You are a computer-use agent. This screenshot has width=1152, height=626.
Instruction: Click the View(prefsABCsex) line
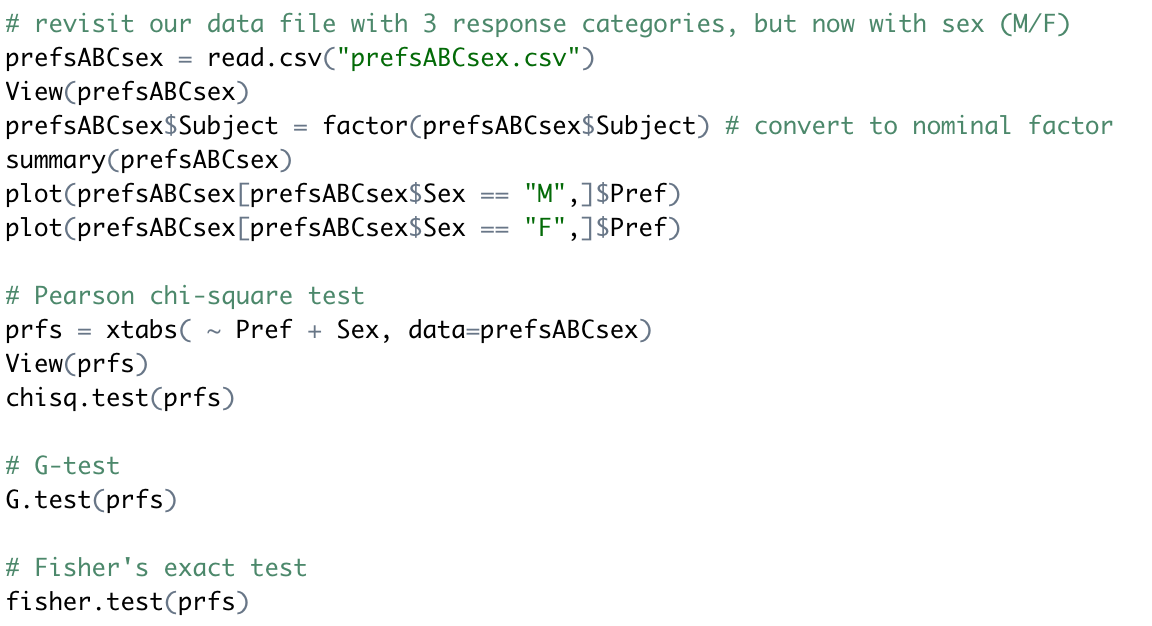[x=126, y=92]
